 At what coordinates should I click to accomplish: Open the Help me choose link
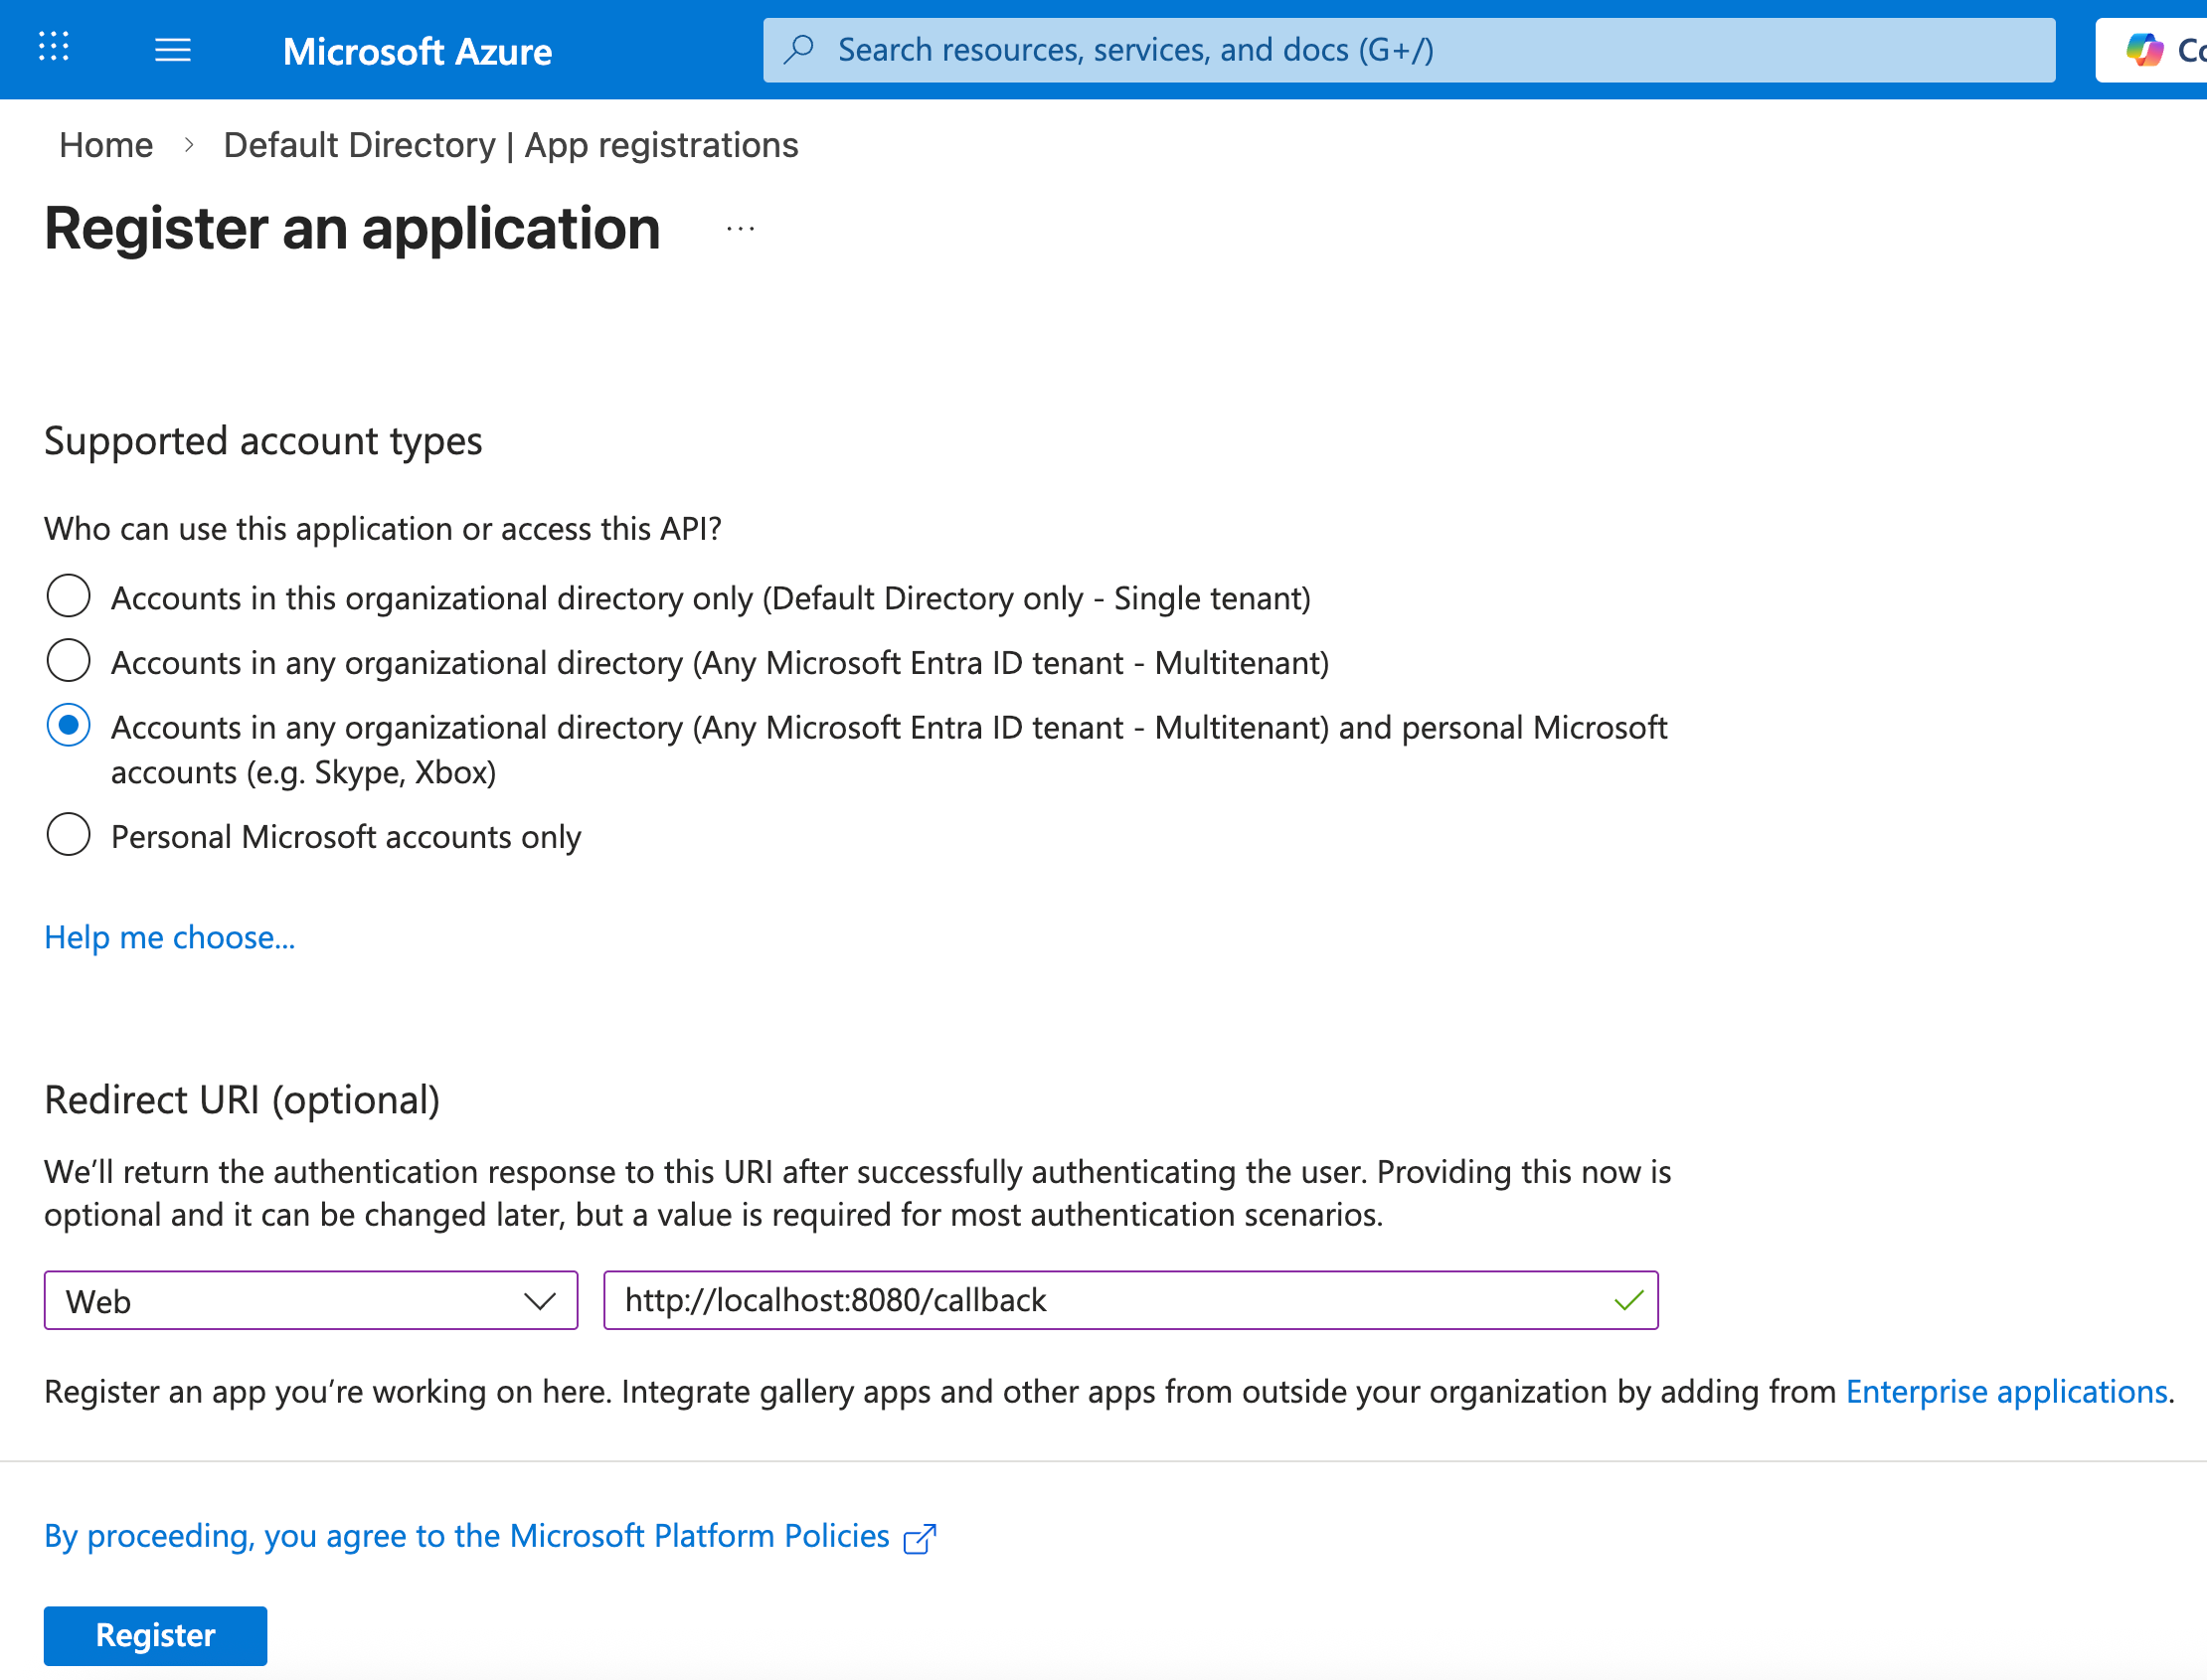click(x=168, y=937)
